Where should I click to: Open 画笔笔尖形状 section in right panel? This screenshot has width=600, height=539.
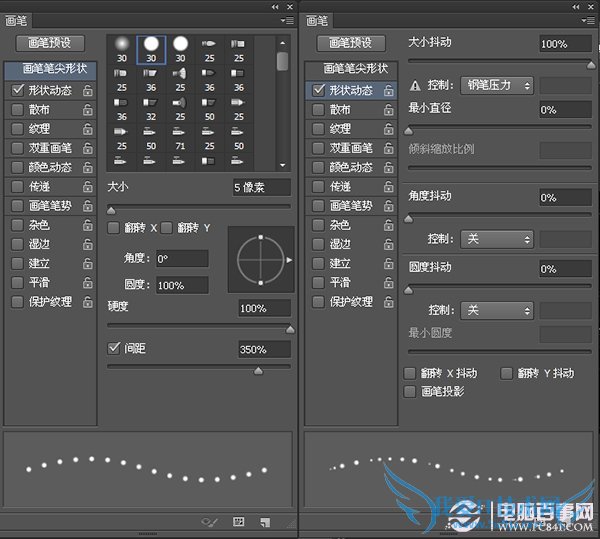[x=351, y=69]
